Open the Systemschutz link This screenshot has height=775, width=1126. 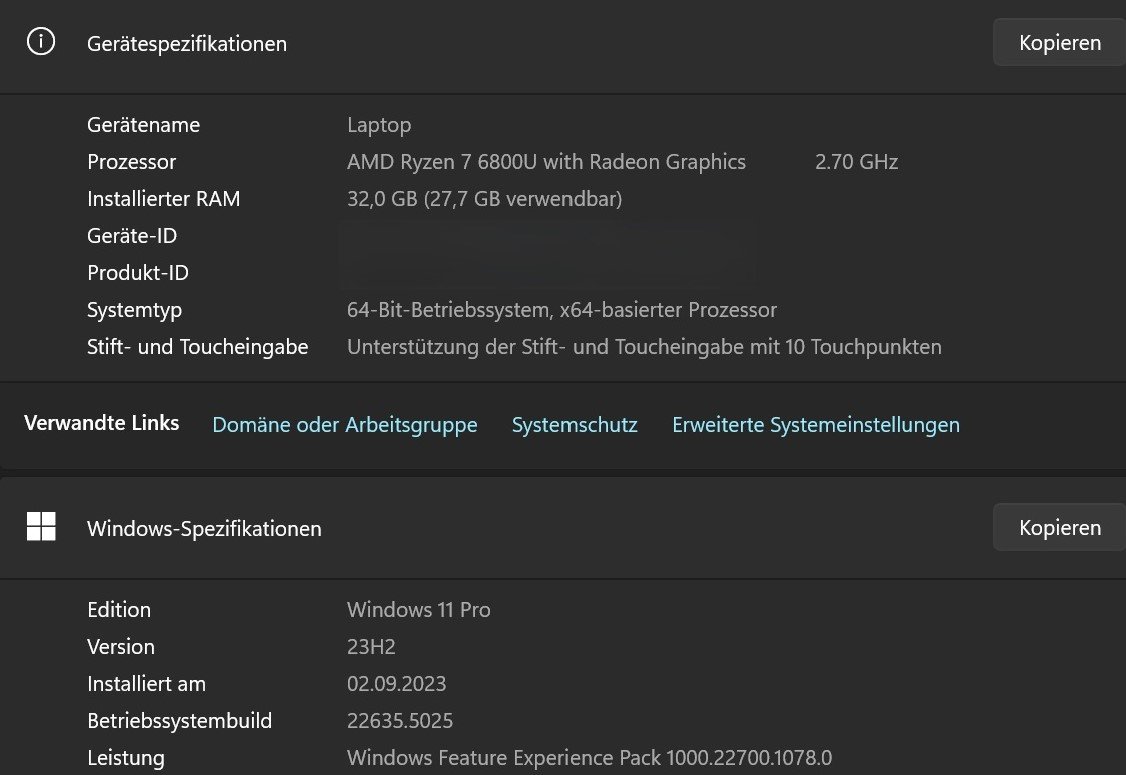(574, 425)
